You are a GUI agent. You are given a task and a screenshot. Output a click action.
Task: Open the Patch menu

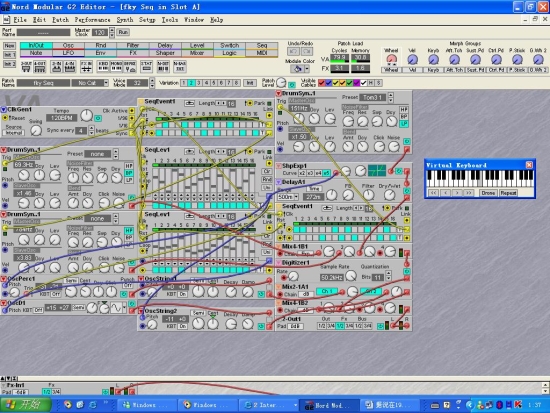tap(60, 20)
